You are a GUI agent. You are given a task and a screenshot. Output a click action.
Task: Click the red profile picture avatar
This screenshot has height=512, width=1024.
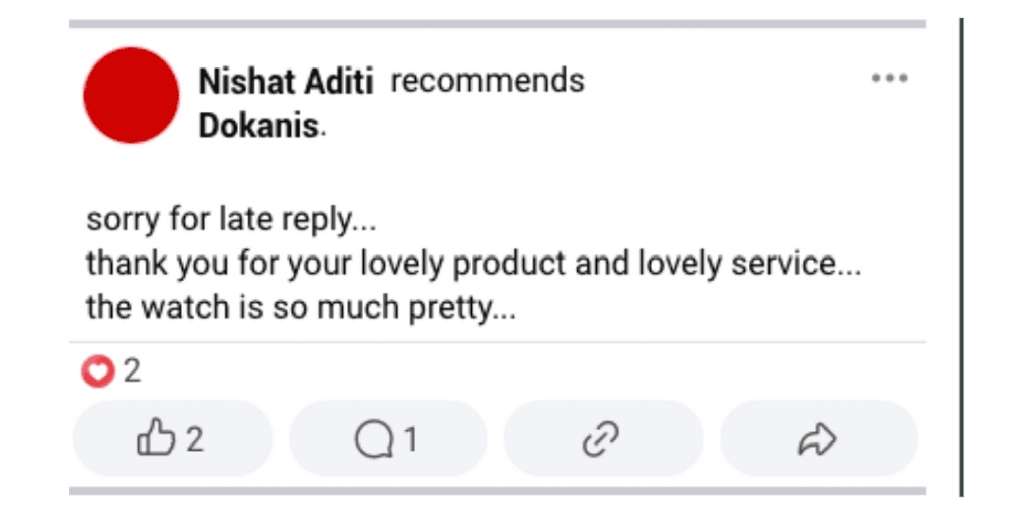pos(131,95)
